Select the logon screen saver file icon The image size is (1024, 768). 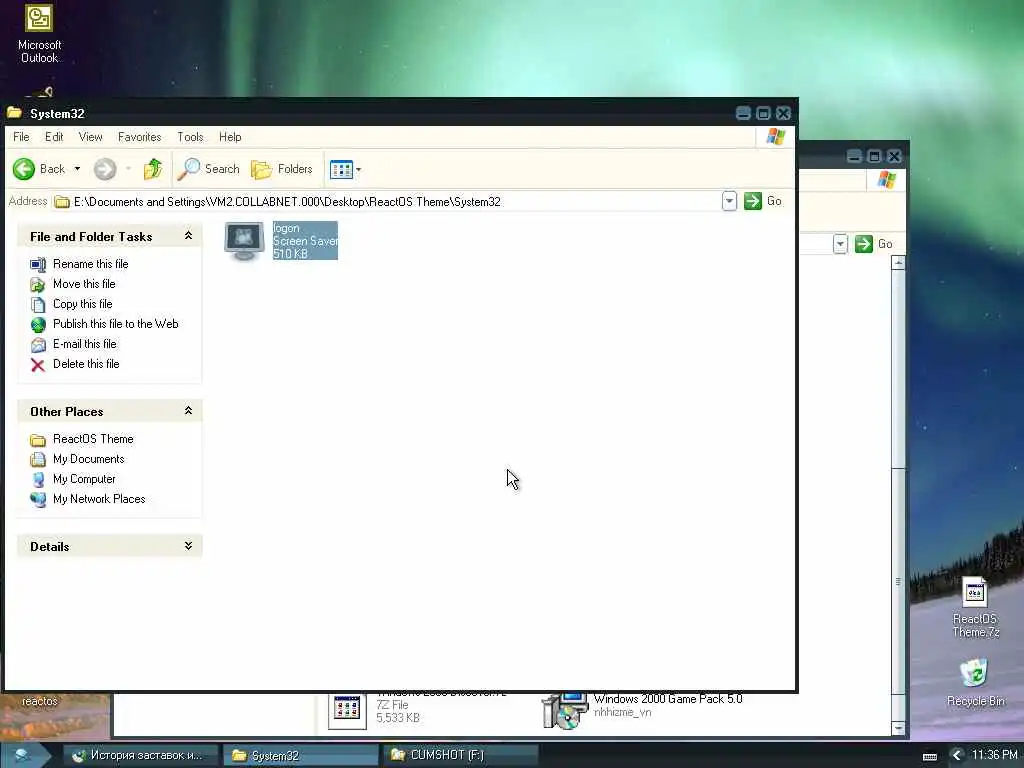[x=244, y=241]
